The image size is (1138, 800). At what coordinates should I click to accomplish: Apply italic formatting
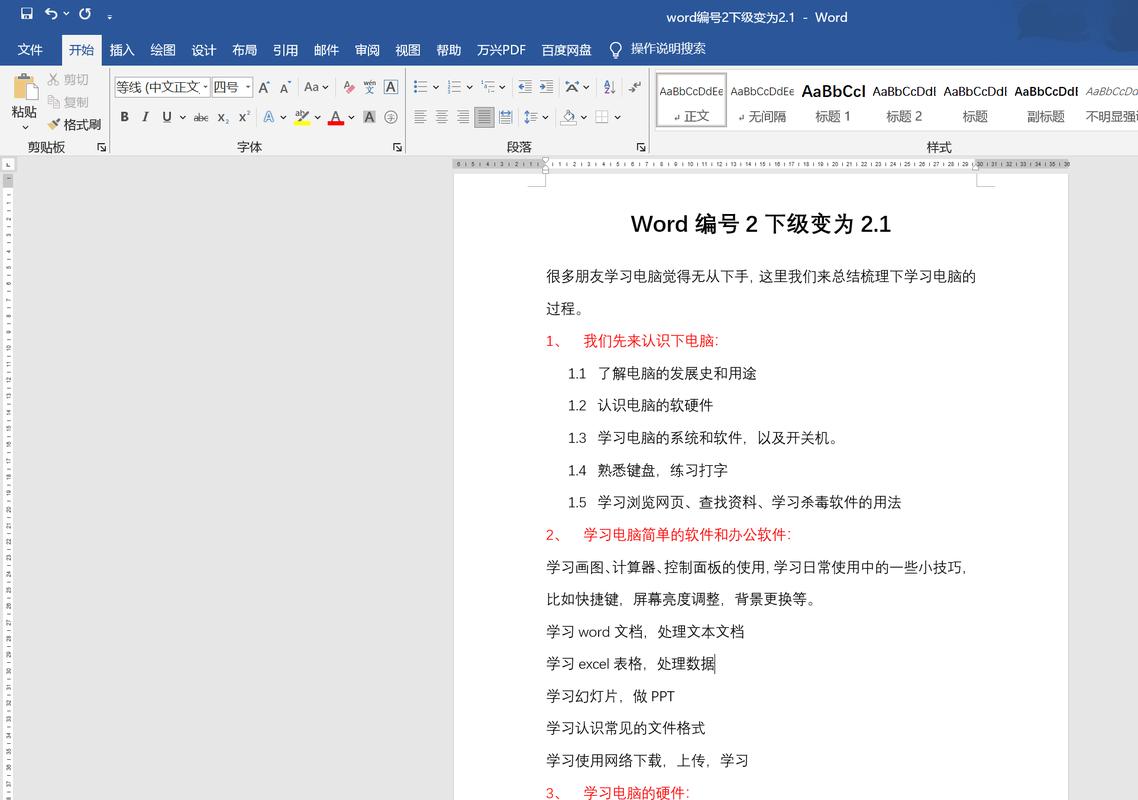143,117
